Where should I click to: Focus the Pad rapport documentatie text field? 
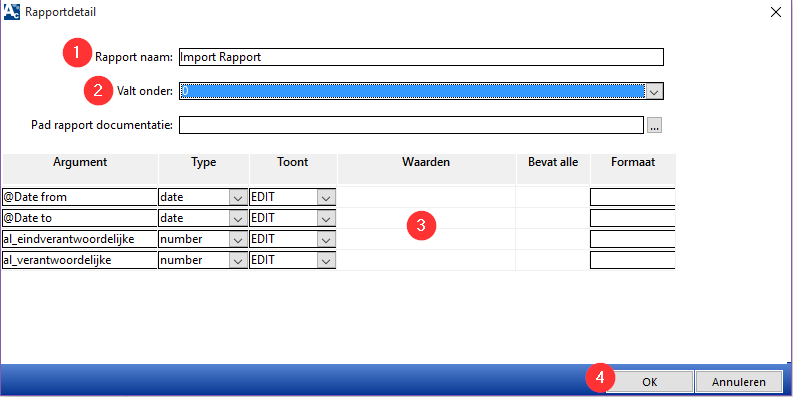pos(411,125)
